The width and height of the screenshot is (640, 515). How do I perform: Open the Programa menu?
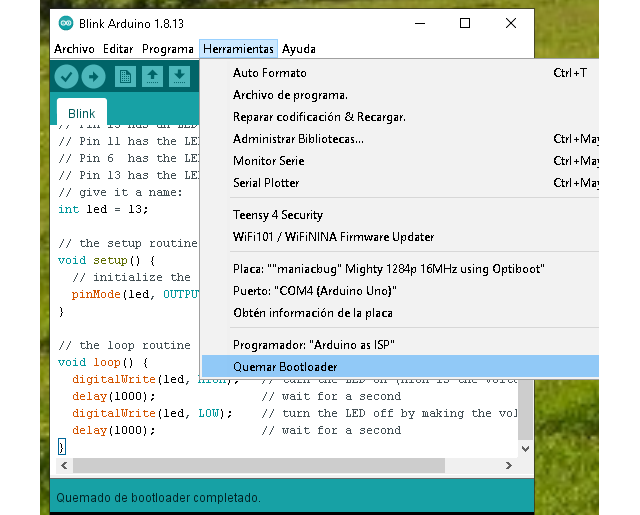[167, 48]
